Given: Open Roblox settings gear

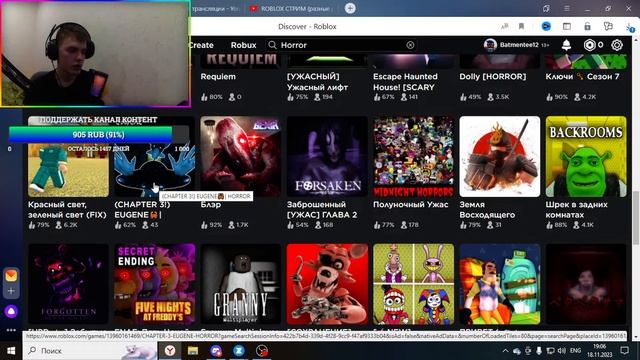Looking at the screenshot, I should tap(617, 45).
